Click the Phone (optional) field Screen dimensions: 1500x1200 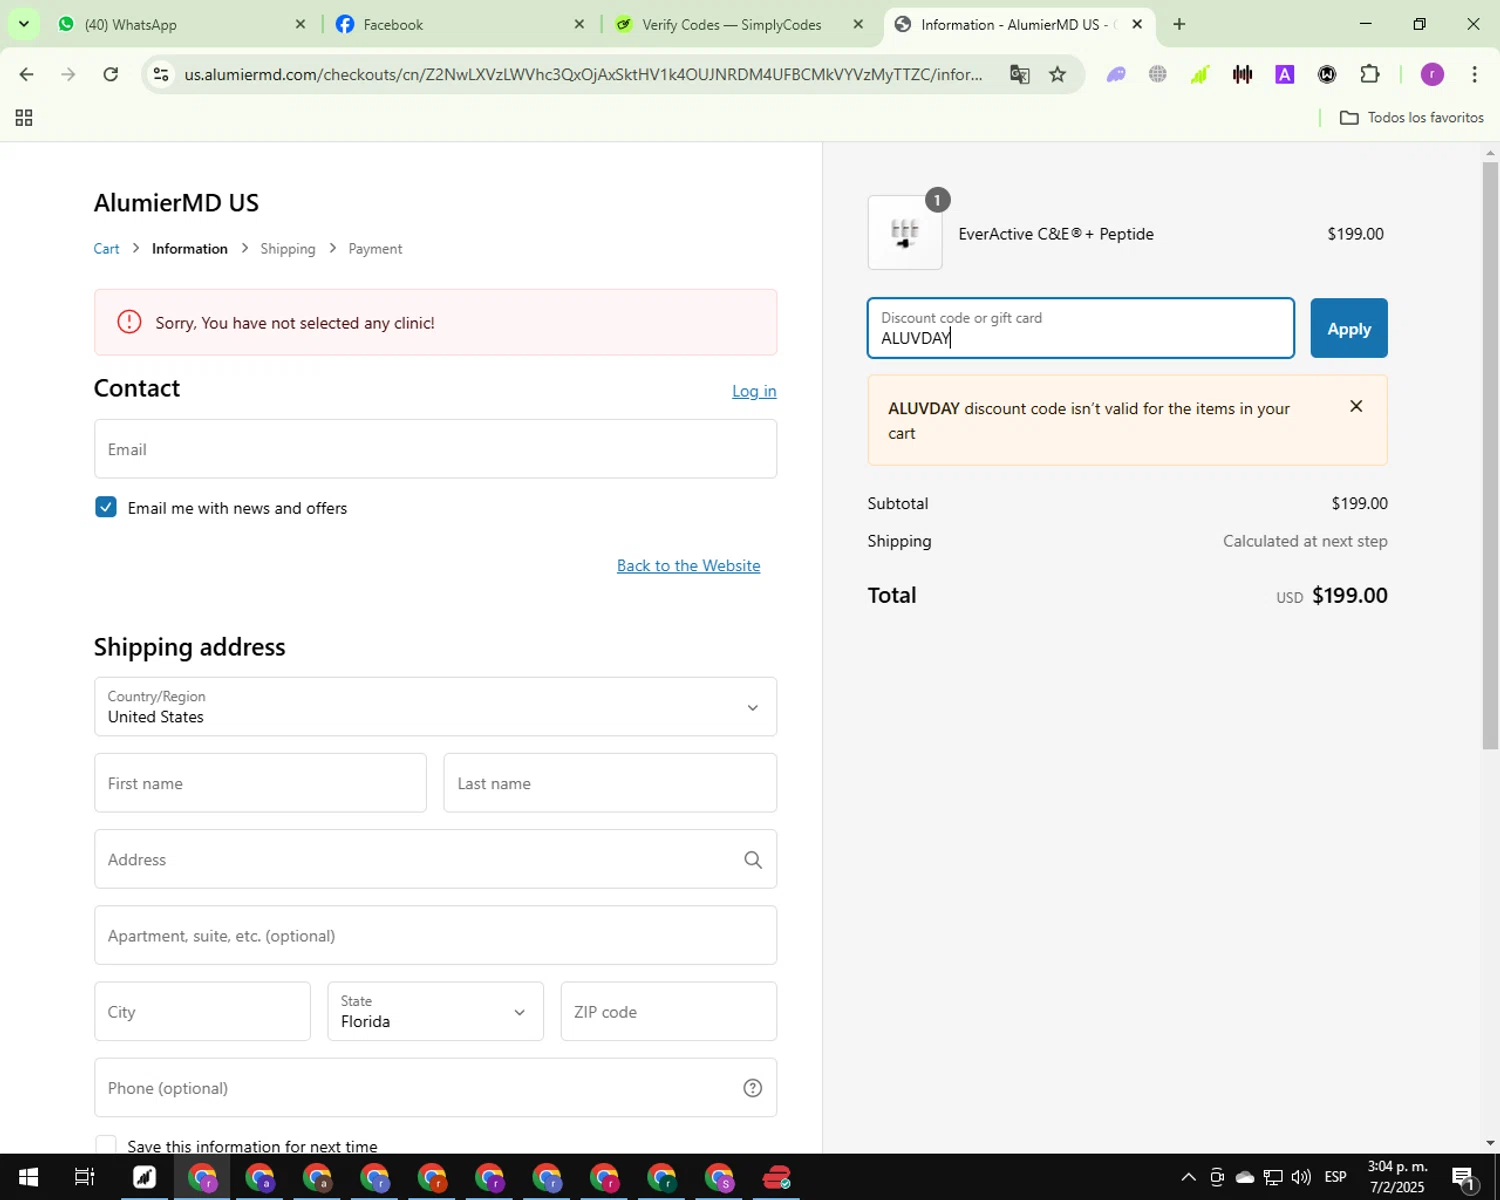(x=435, y=1087)
